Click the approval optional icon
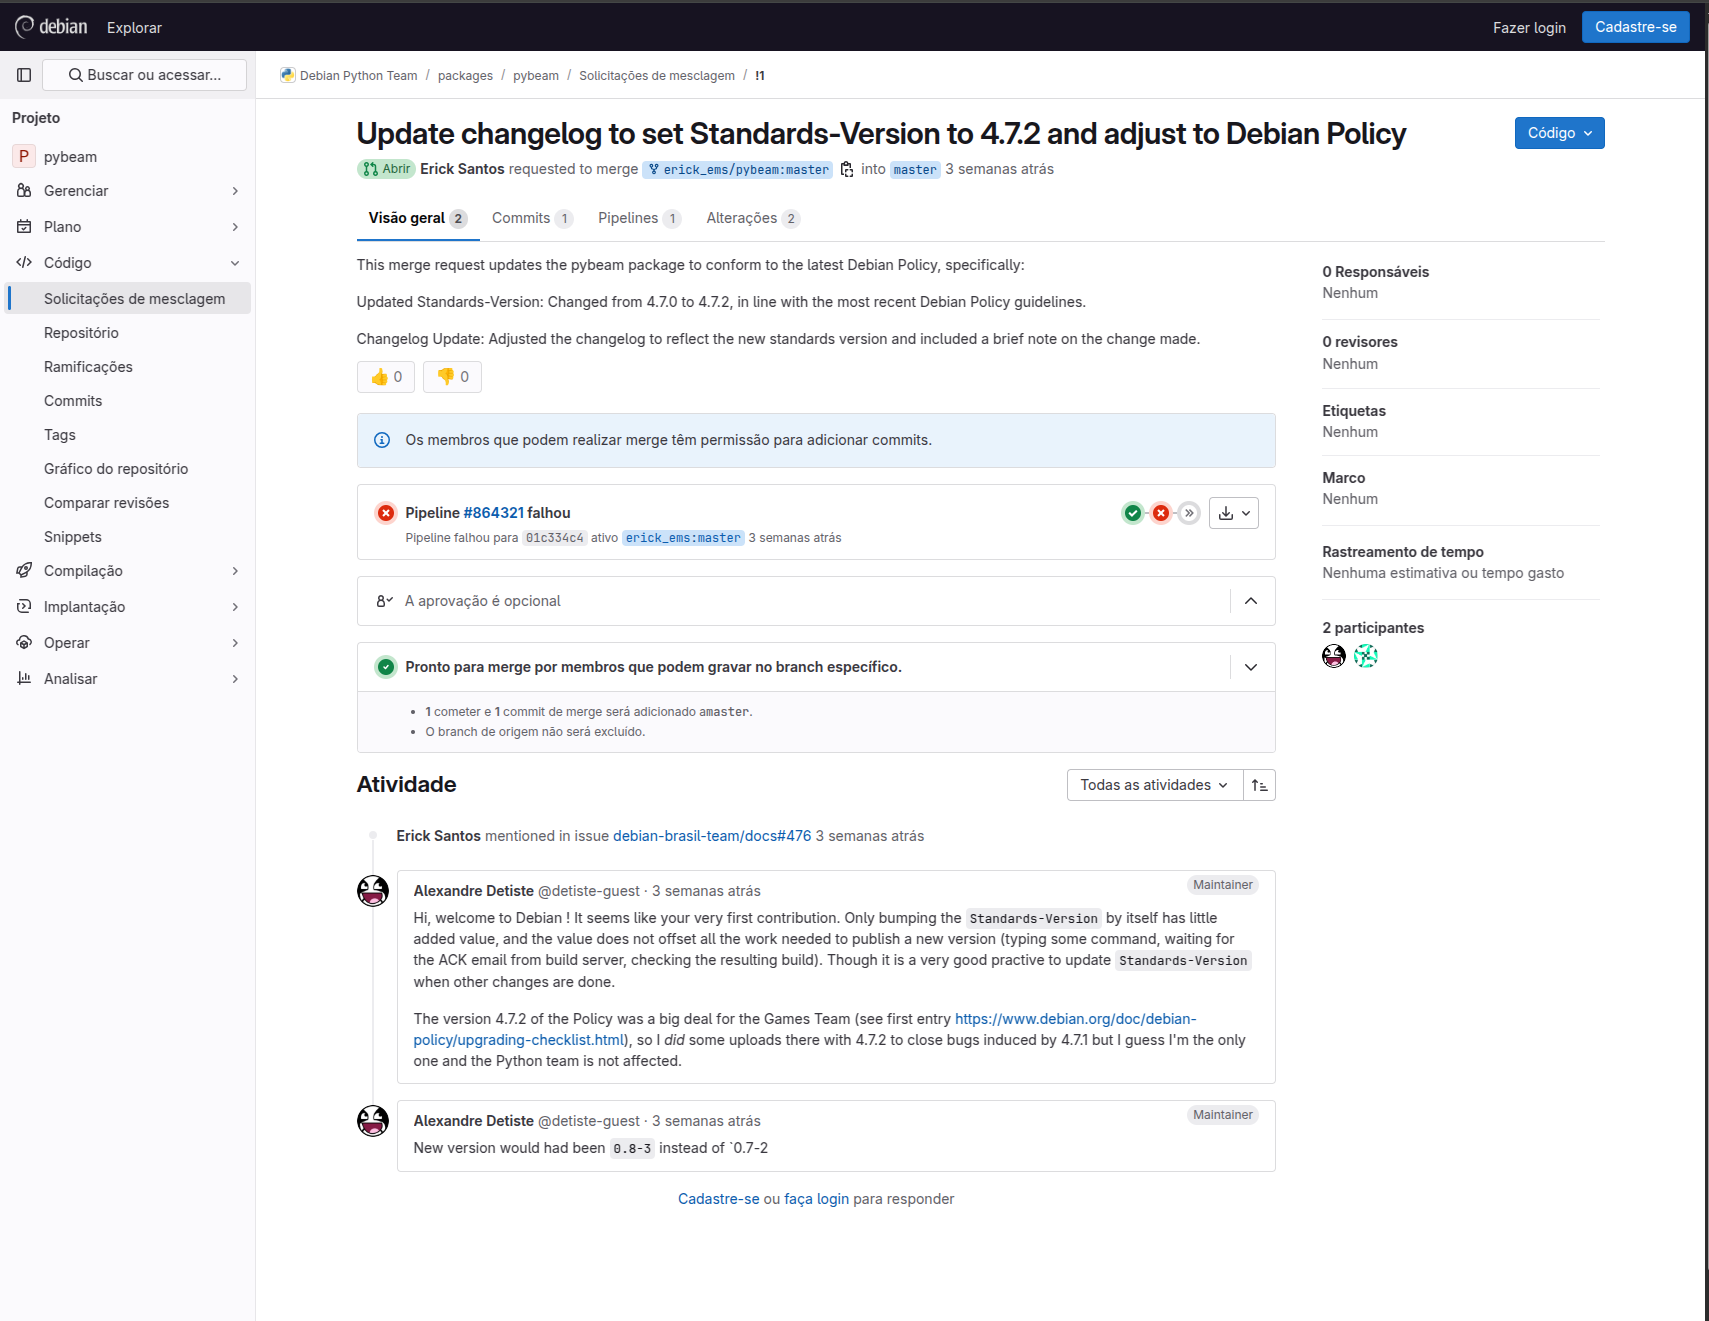 [385, 601]
